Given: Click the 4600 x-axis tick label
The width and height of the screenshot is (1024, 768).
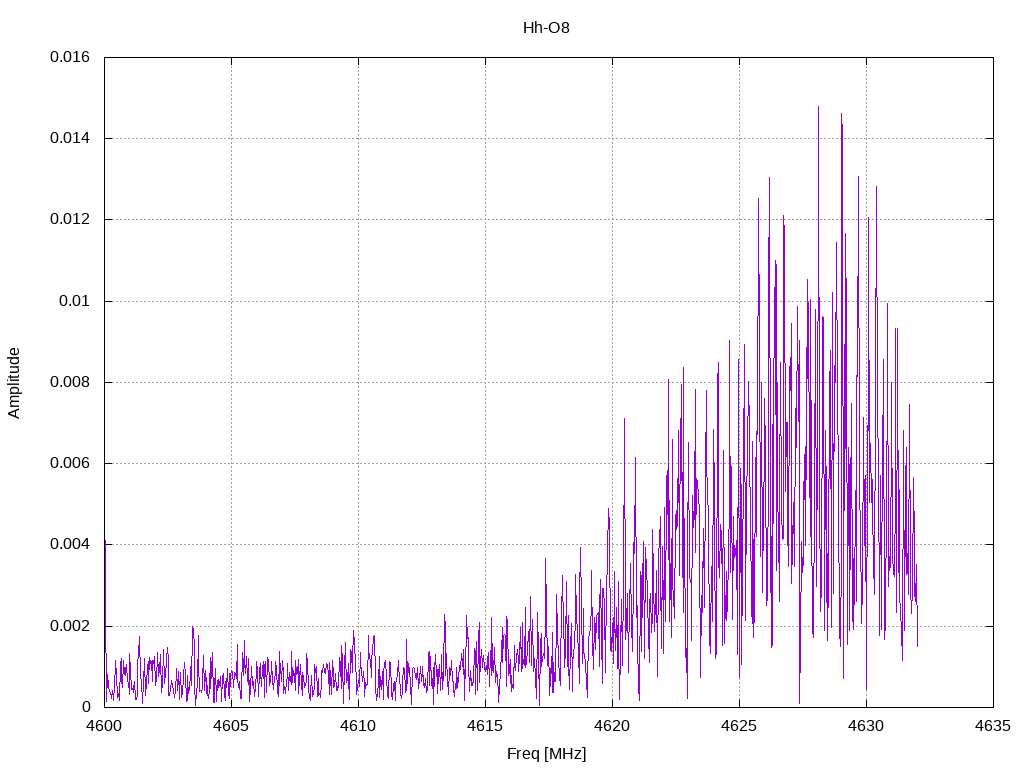Looking at the screenshot, I should 104,726.
